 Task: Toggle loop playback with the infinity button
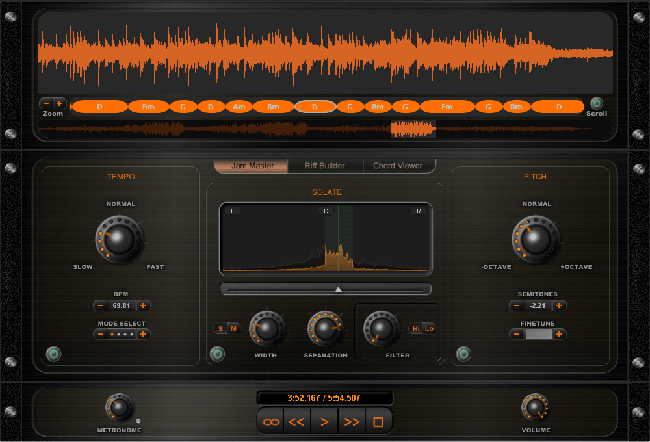tap(271, 422)
